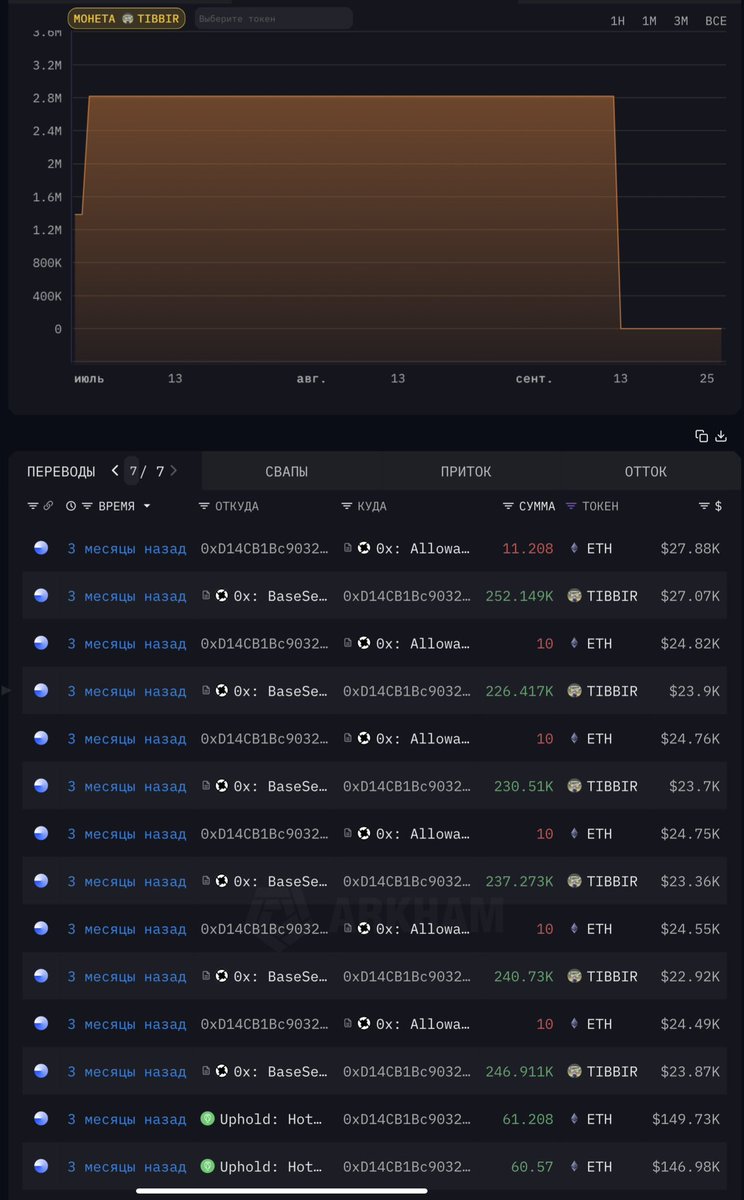Open the ТОКЕН column filter
This screenshot has height=1200, width=744.
coord(572,506)
